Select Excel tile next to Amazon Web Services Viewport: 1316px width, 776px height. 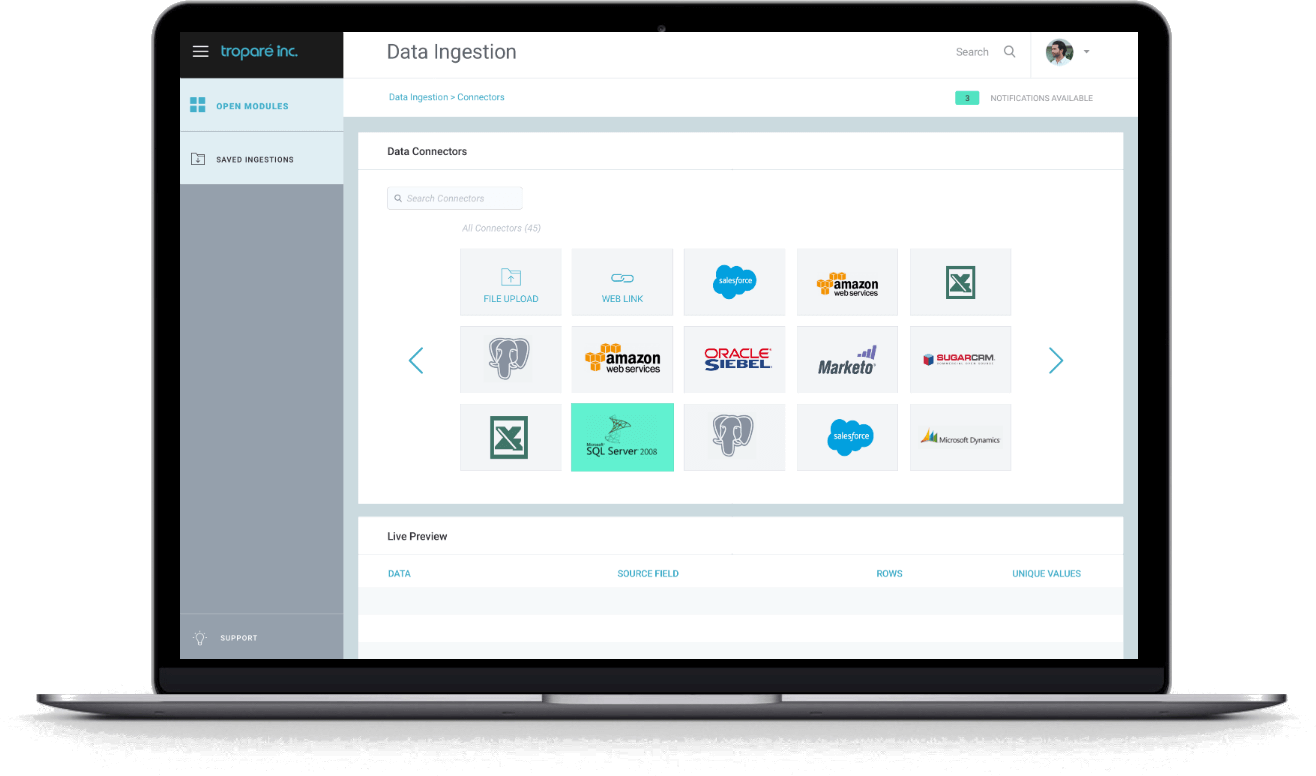960,282
